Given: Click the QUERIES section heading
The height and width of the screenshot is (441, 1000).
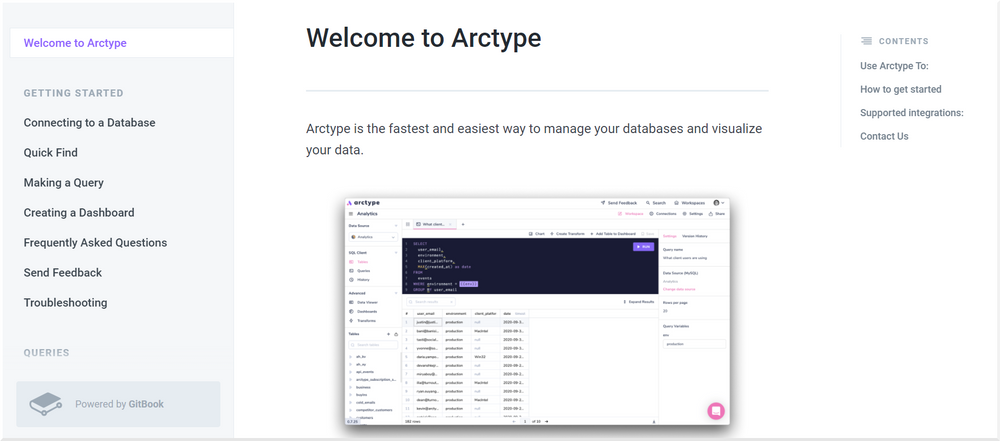Looking at the screenshot, I should coord(47,353).
